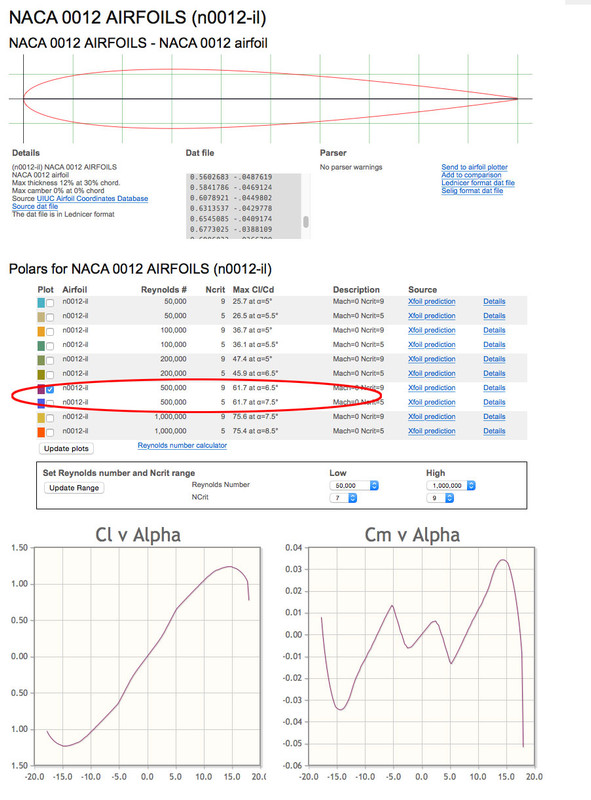Click orange-red swatch of 1,000,000 Ncrit 5 row
591x800 pixels.
point(41,433)
